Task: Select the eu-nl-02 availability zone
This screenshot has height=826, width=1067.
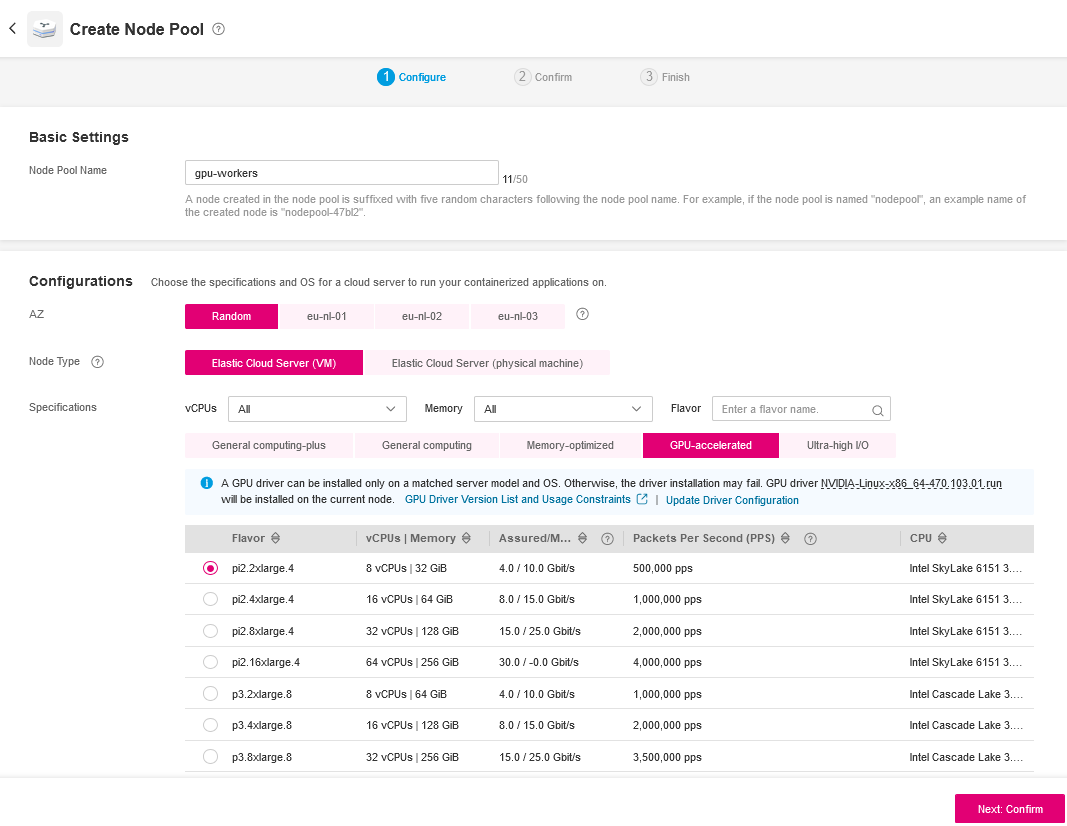Action: click(421, 316)
